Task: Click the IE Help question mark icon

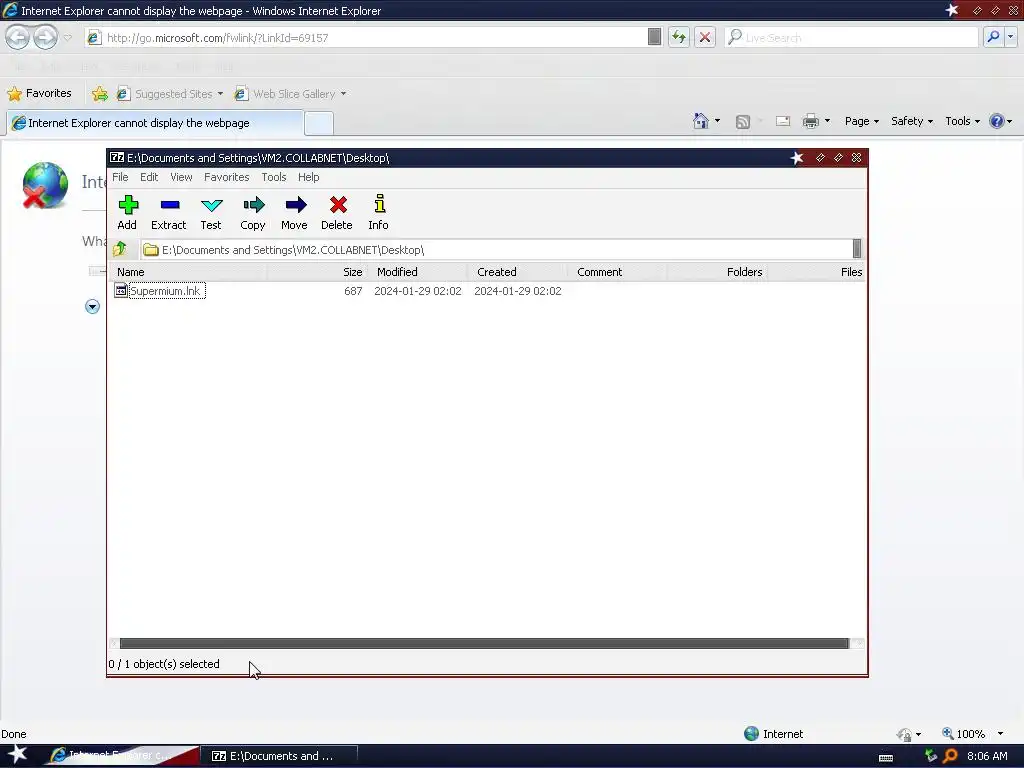Action: tap(997, 121)
